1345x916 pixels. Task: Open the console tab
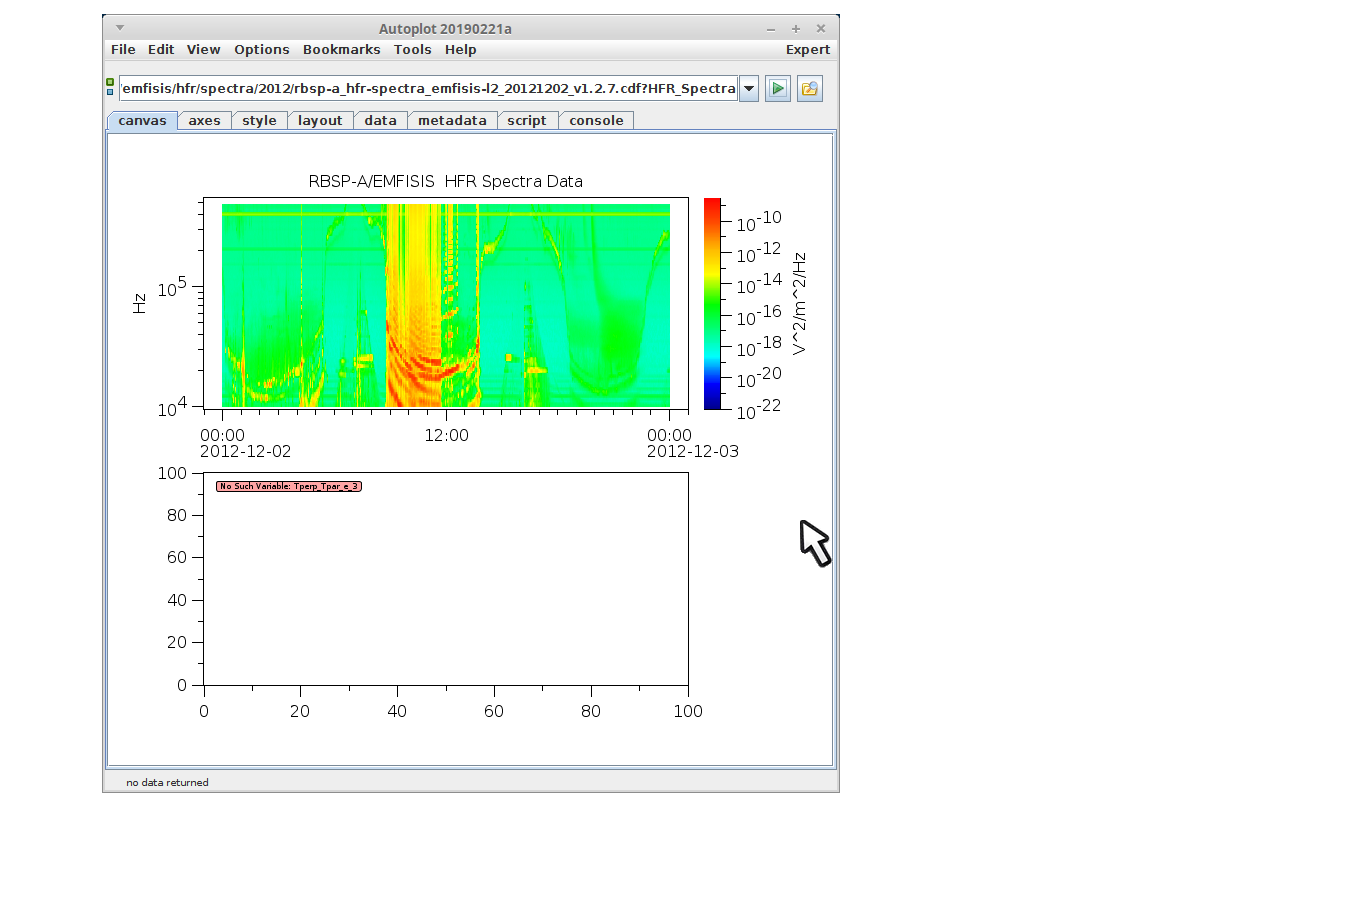(596, 121)
